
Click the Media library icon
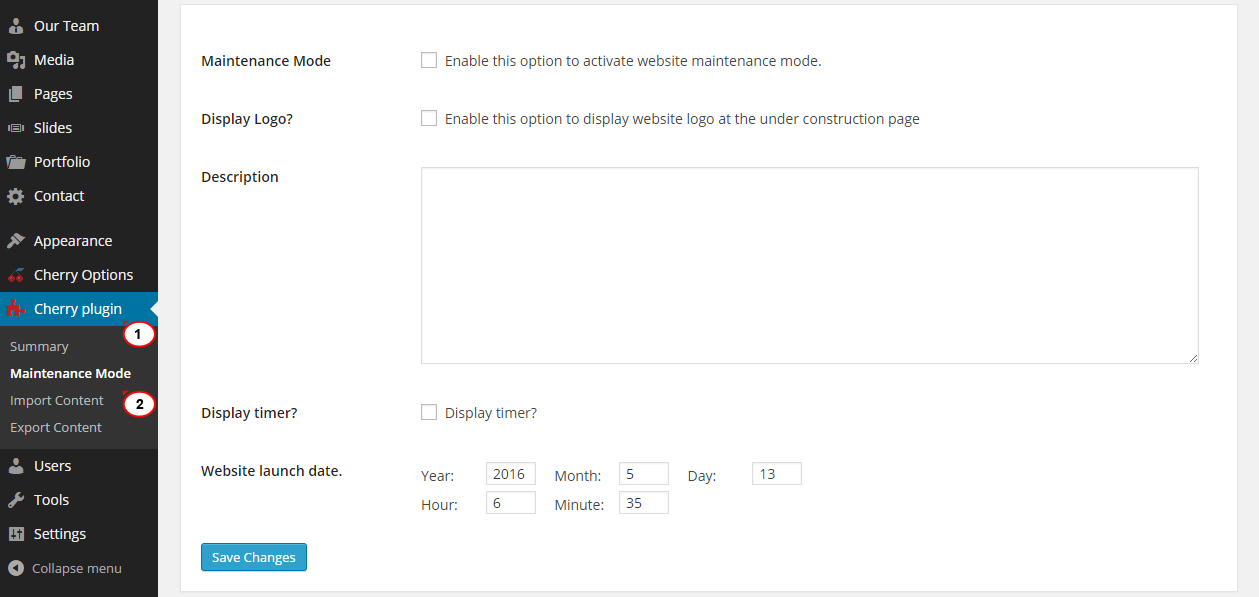click(16, 60)
